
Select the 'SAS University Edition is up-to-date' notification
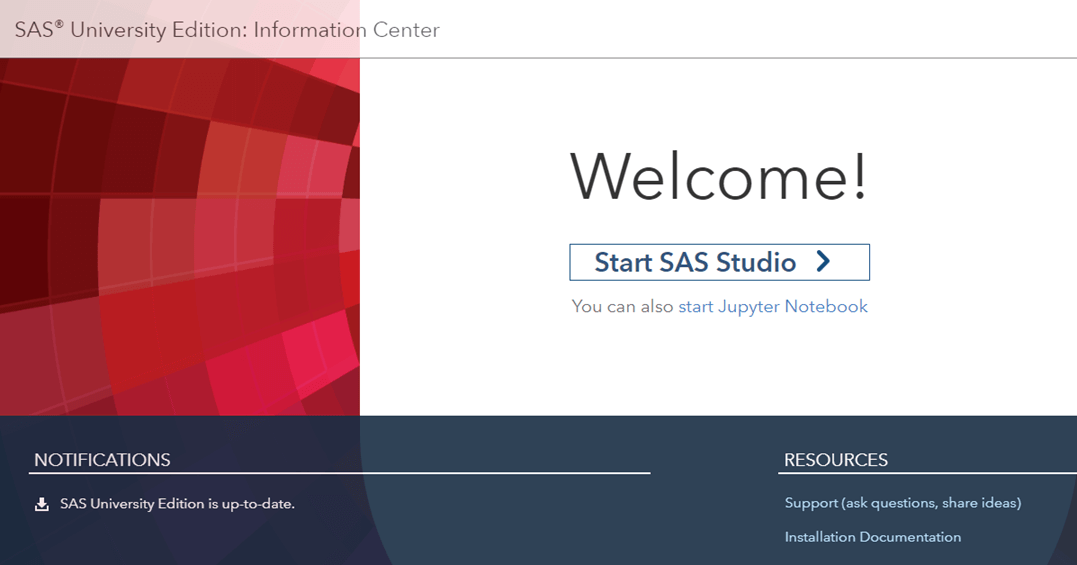(x=177, y=504)
